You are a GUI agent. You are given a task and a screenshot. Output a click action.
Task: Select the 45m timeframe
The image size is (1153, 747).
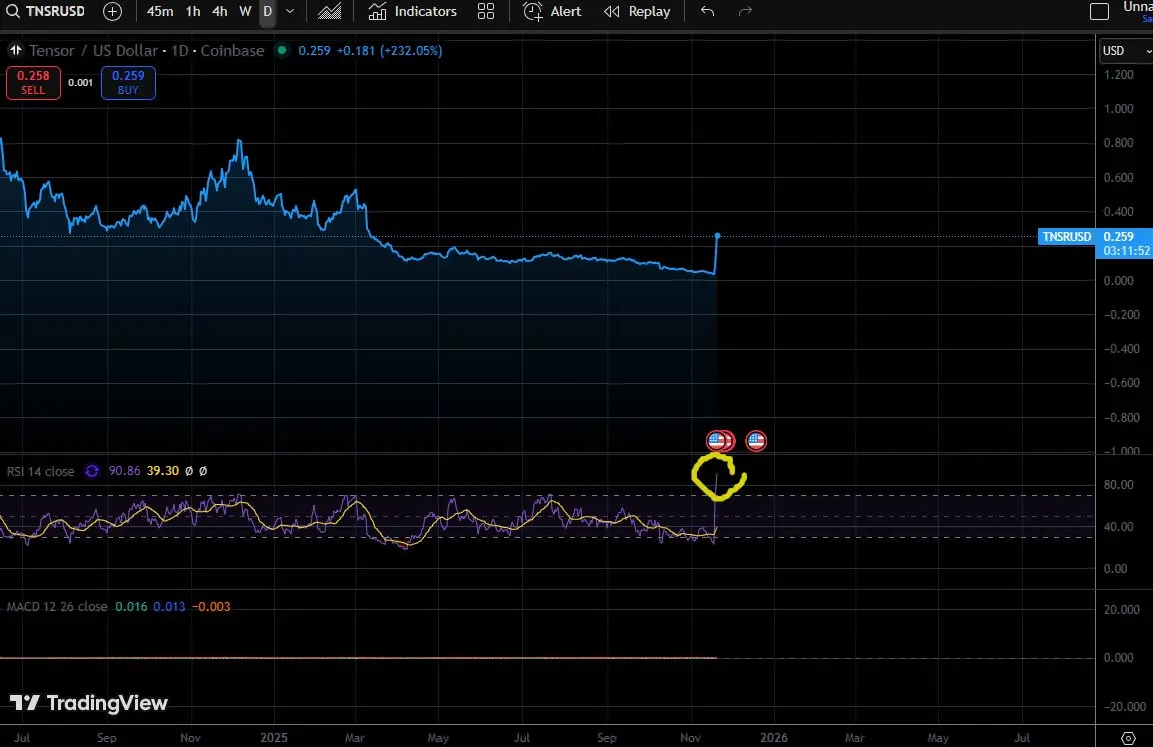click(159, 12)
